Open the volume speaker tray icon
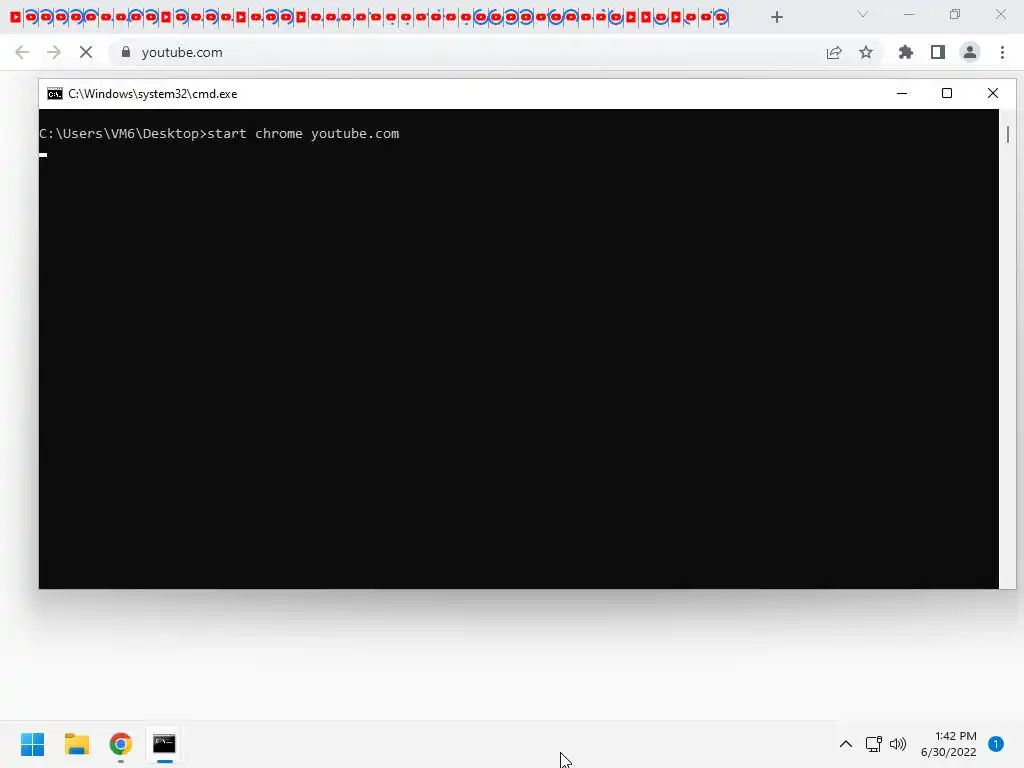The width and height of the screenshot is (1024, 768). pos(898,744)
